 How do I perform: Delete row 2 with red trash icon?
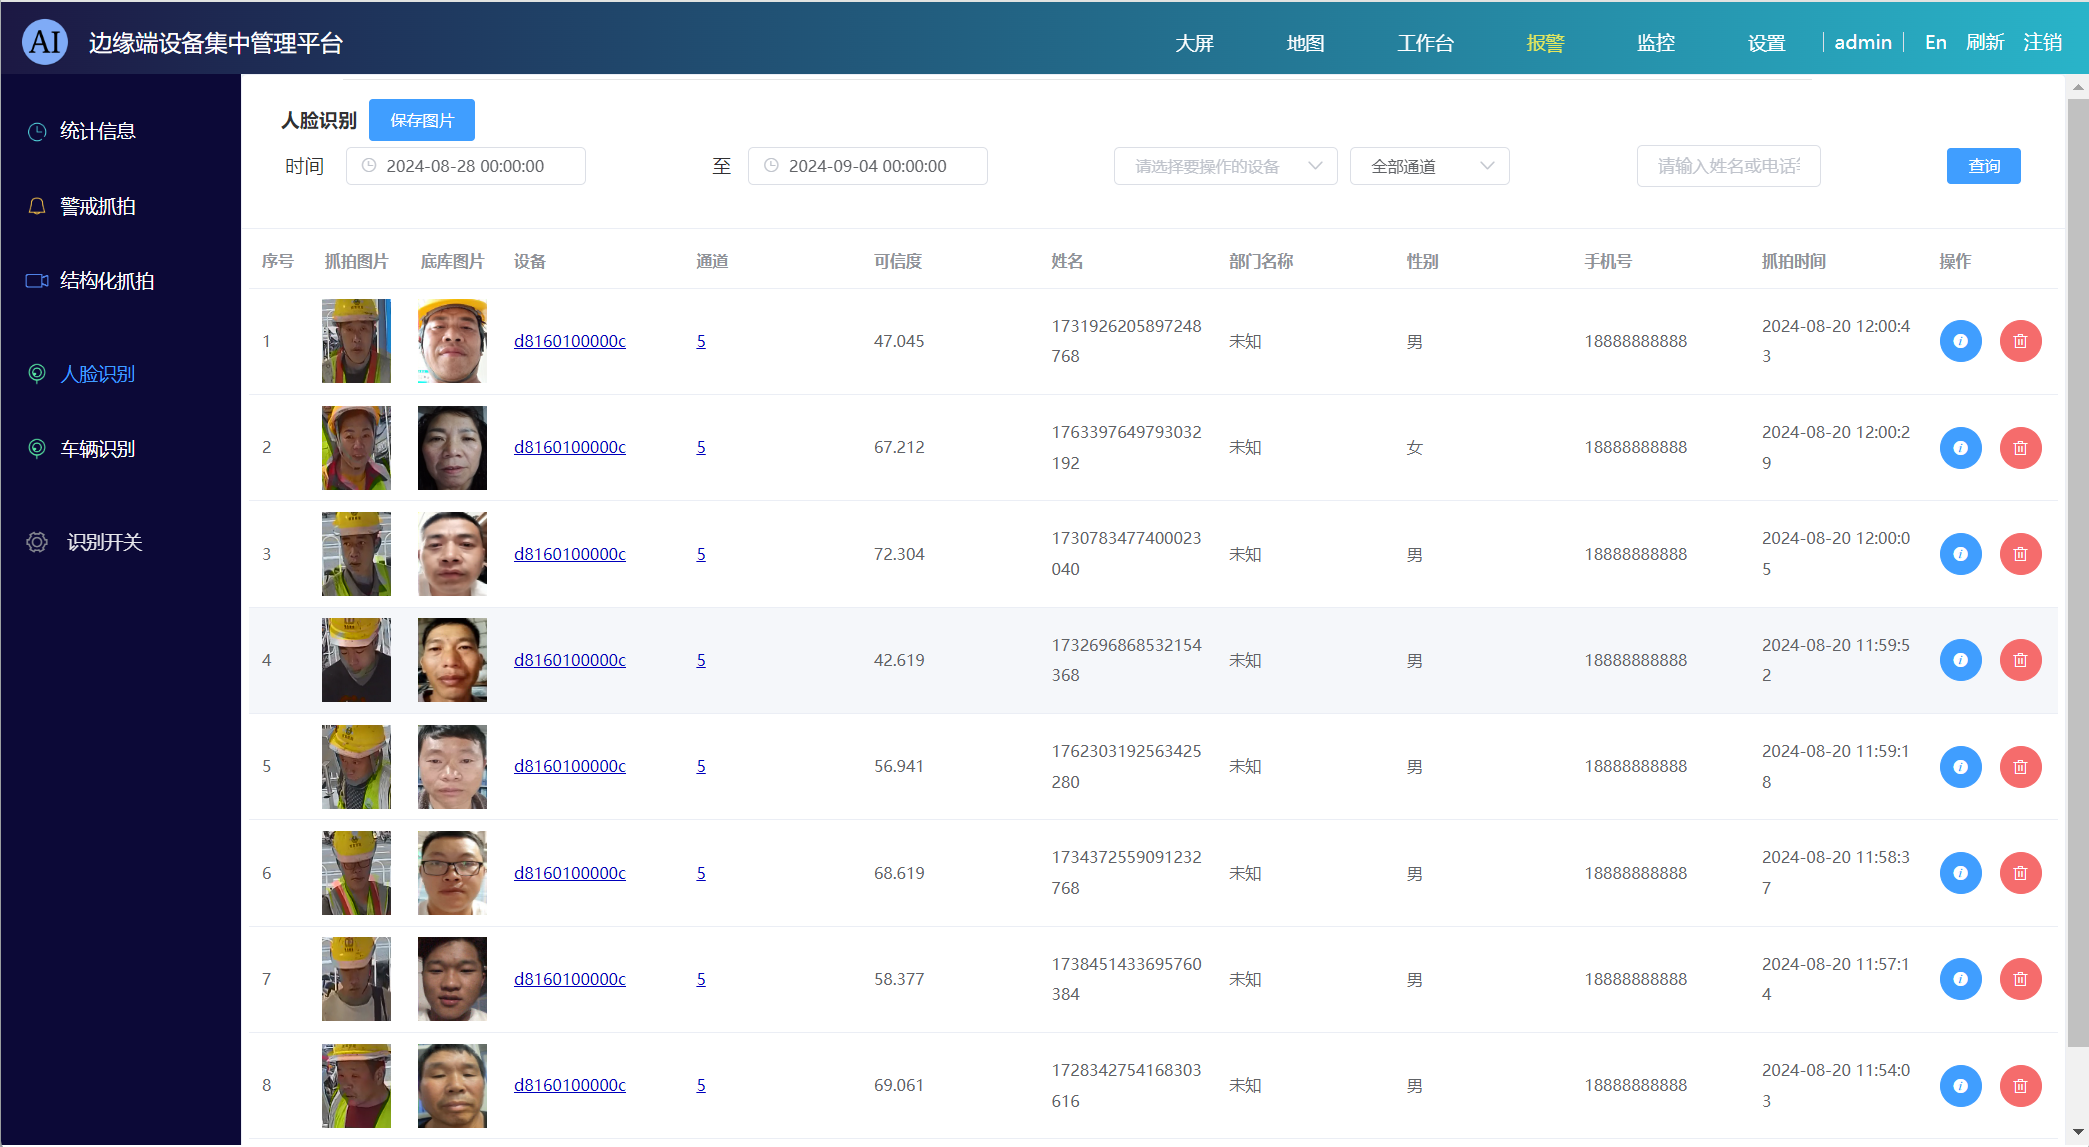coord(2020,448)
